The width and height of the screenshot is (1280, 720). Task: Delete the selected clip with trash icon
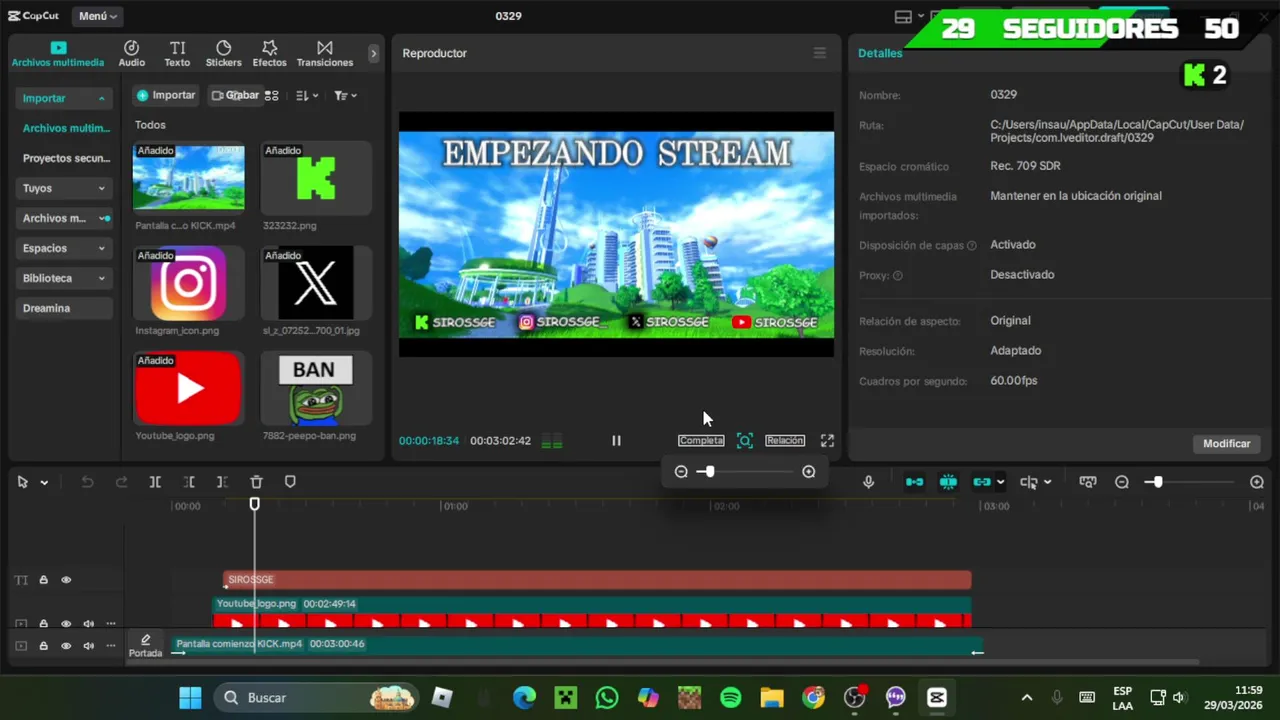click(256, 482)
